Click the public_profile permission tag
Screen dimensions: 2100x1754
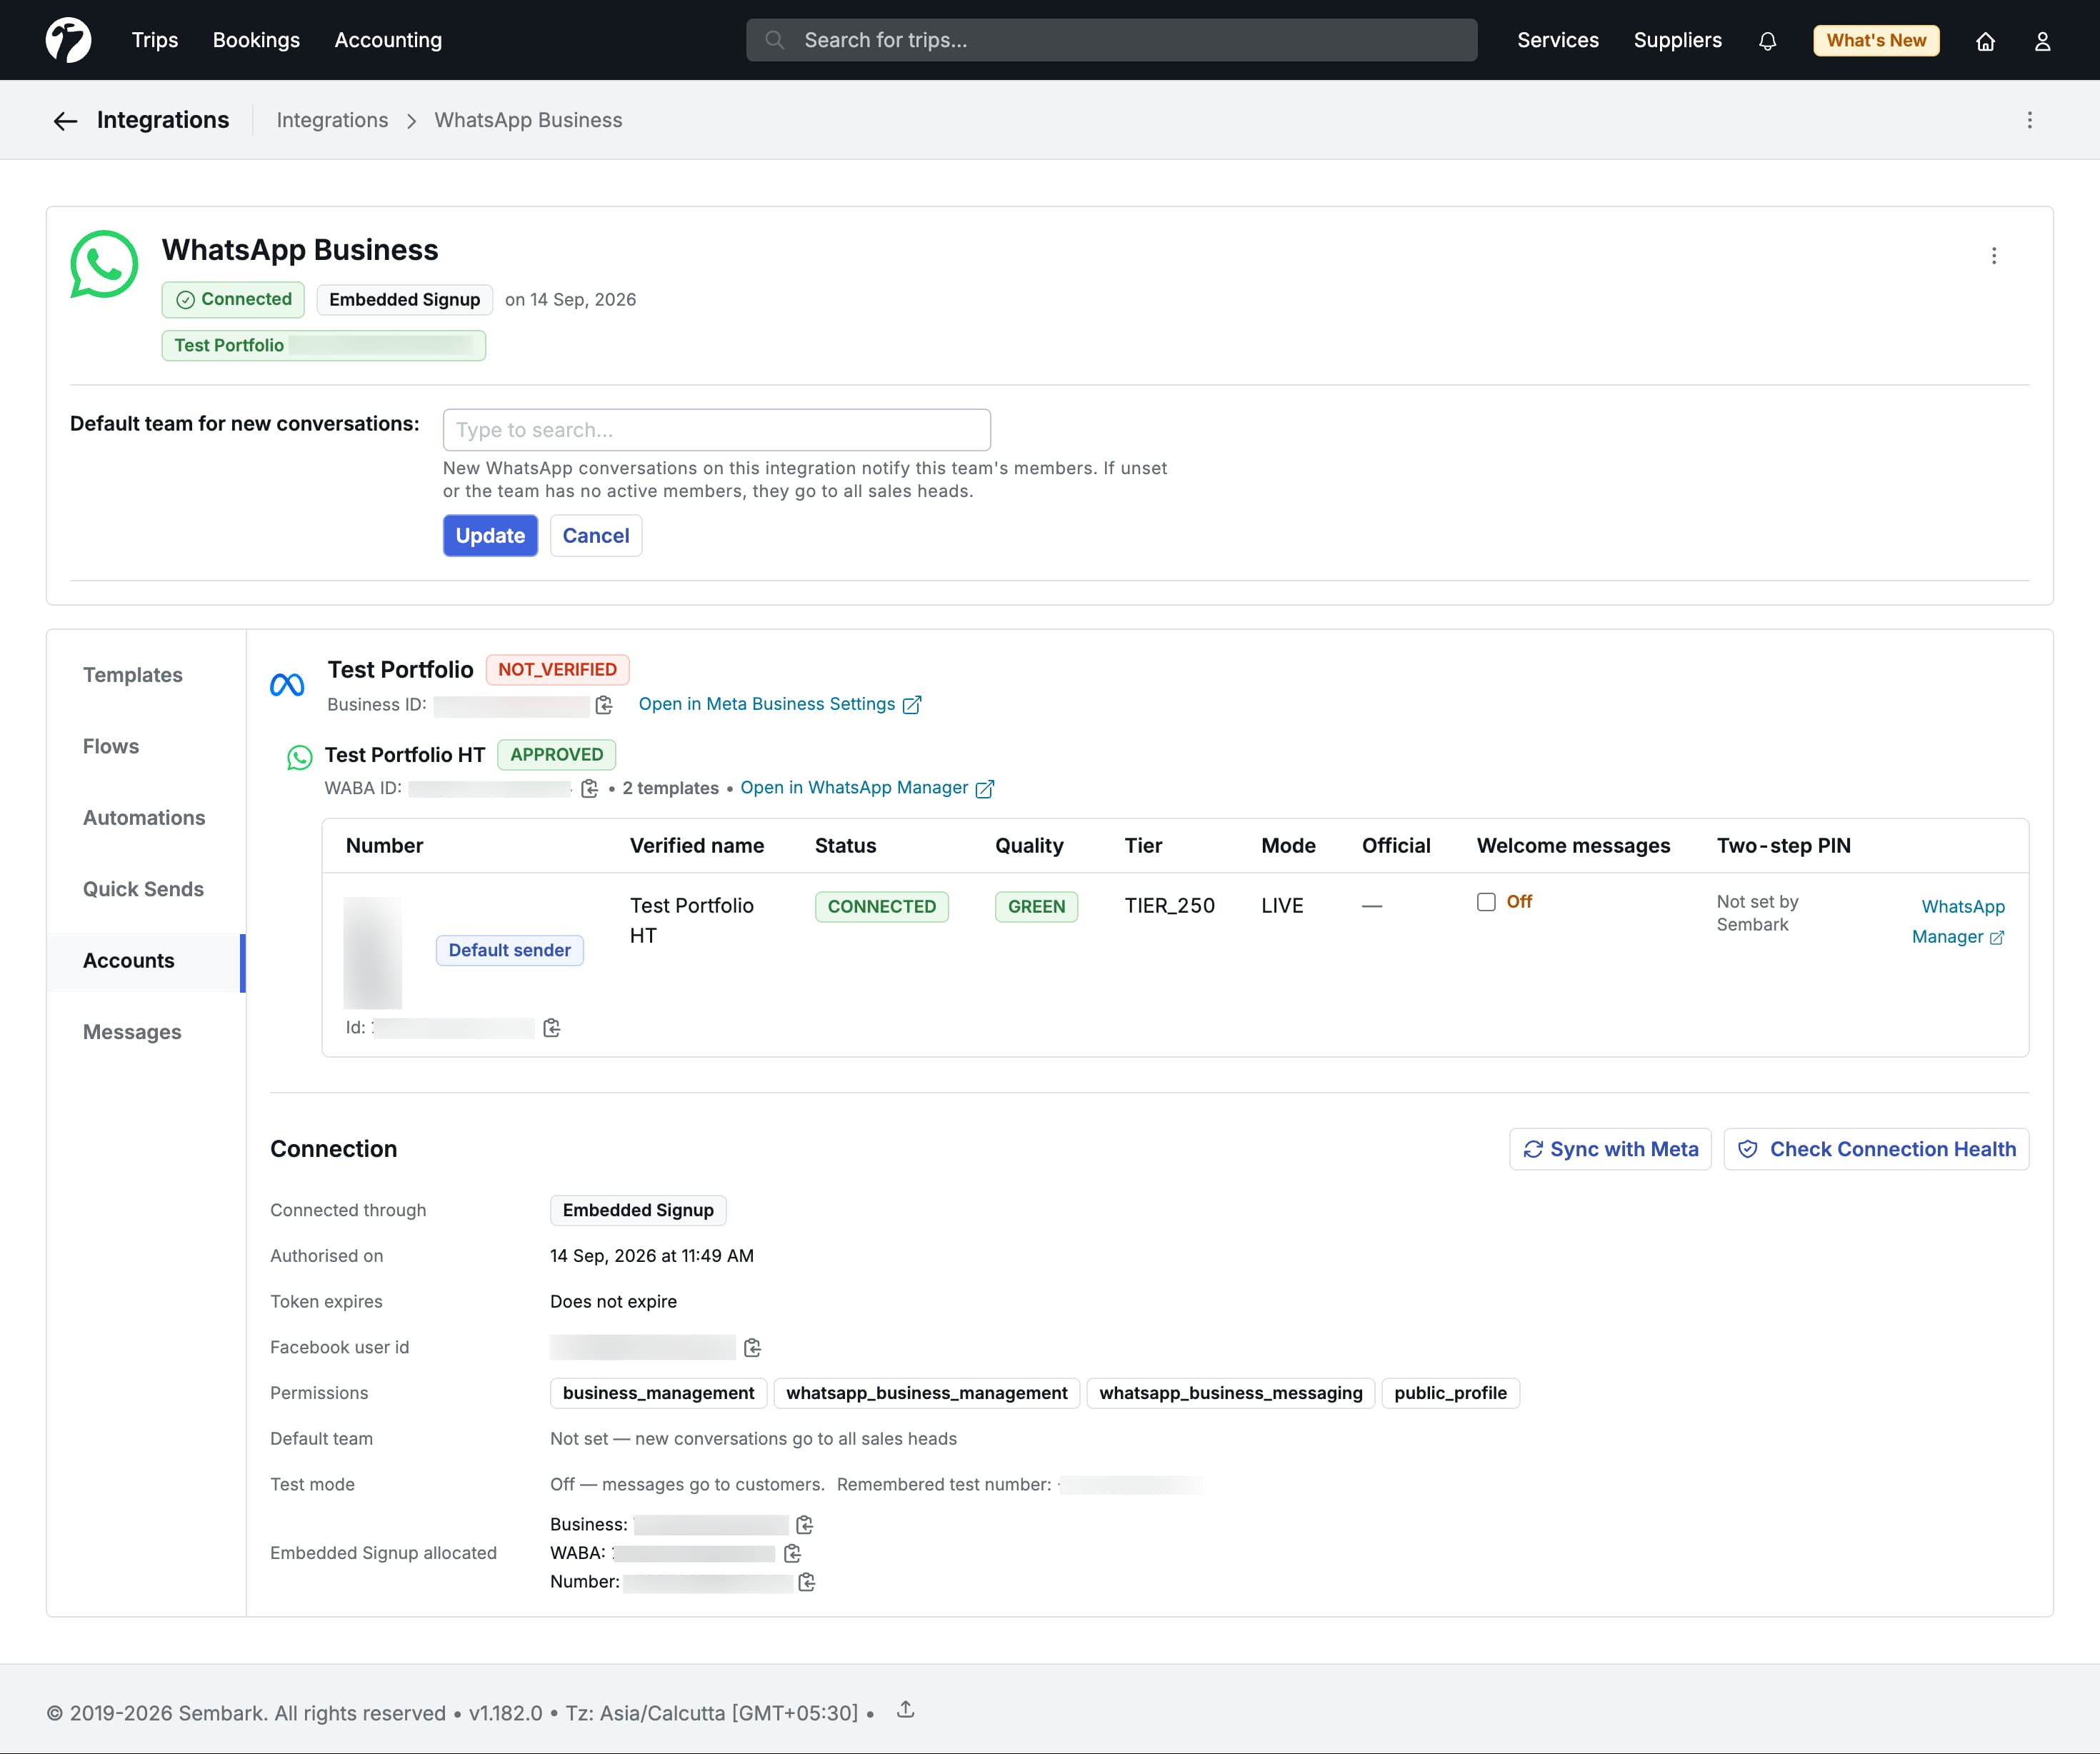point(1450,1394)
